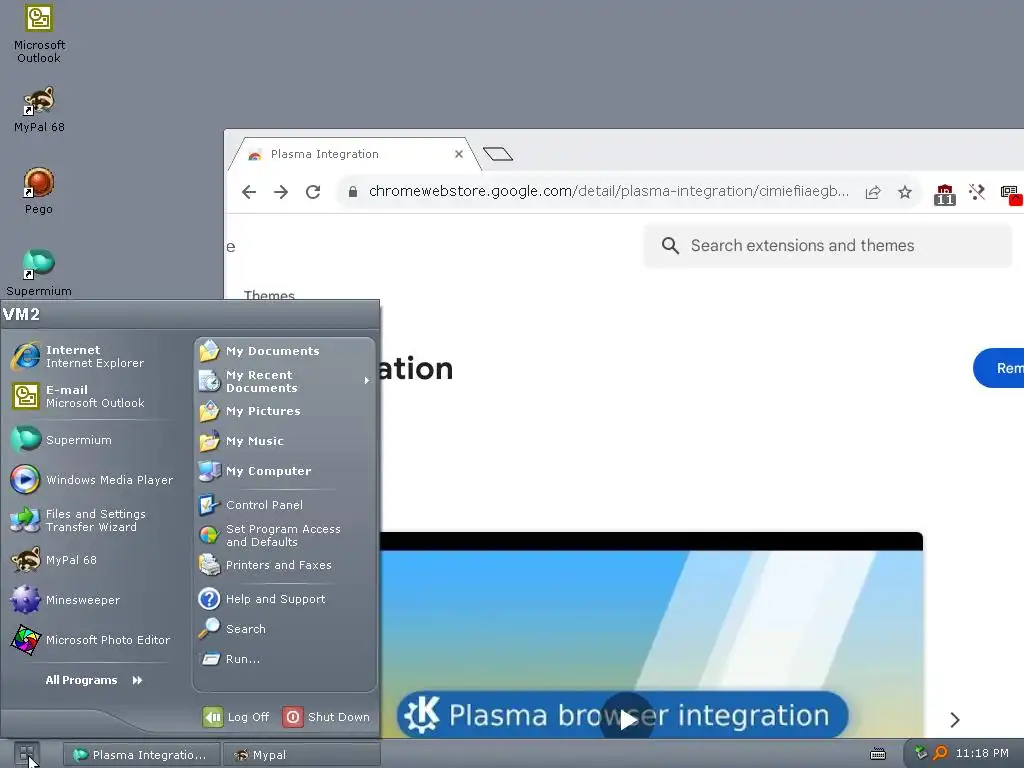Click the blue Remove button

click(x=999, y=368)
